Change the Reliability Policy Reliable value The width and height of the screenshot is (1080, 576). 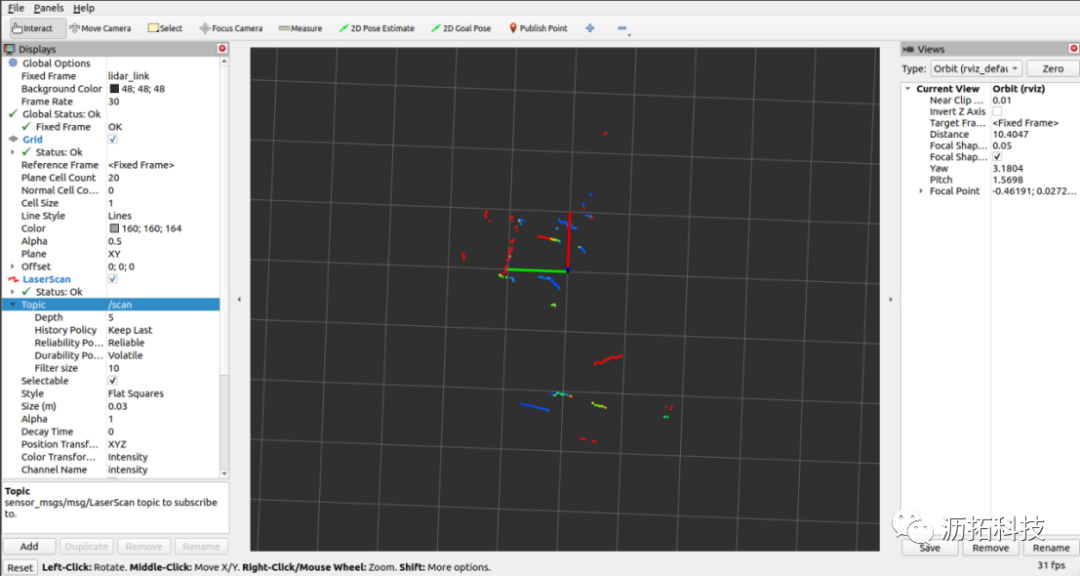(x=126, y=342)
